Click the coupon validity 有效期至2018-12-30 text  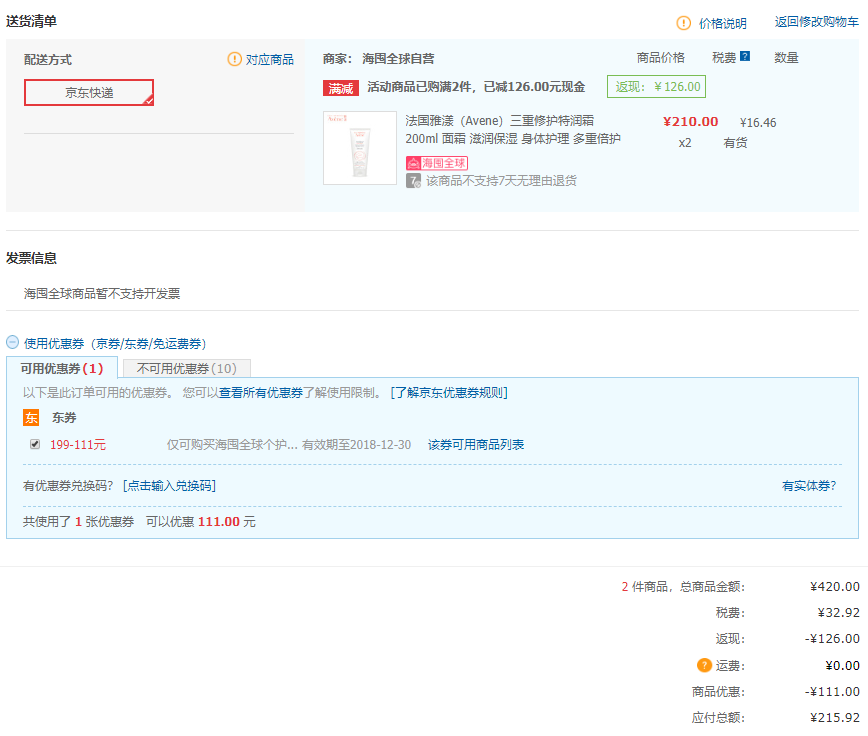click(x=356, y=444)
